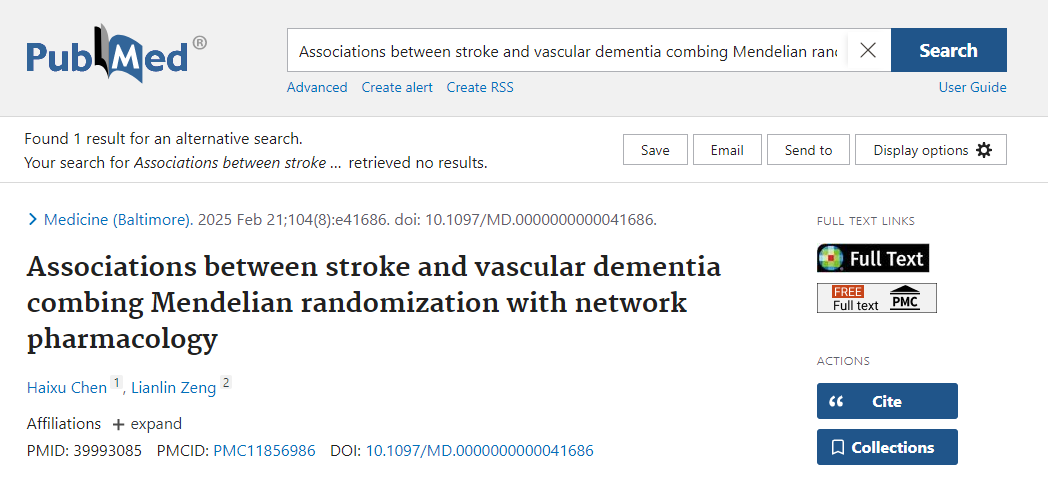Image resolution: width=1048 pixels, height=498 pixels.
Task: Click the Cite quotation mark icon
Action: 837,401
